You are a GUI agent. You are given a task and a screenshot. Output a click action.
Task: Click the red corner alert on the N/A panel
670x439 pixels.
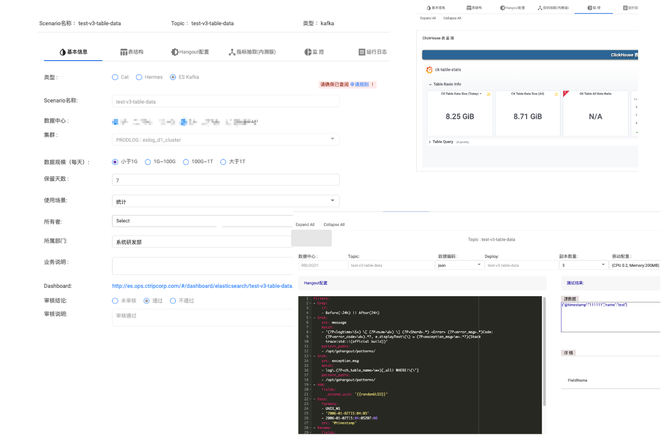click(566, 94)
